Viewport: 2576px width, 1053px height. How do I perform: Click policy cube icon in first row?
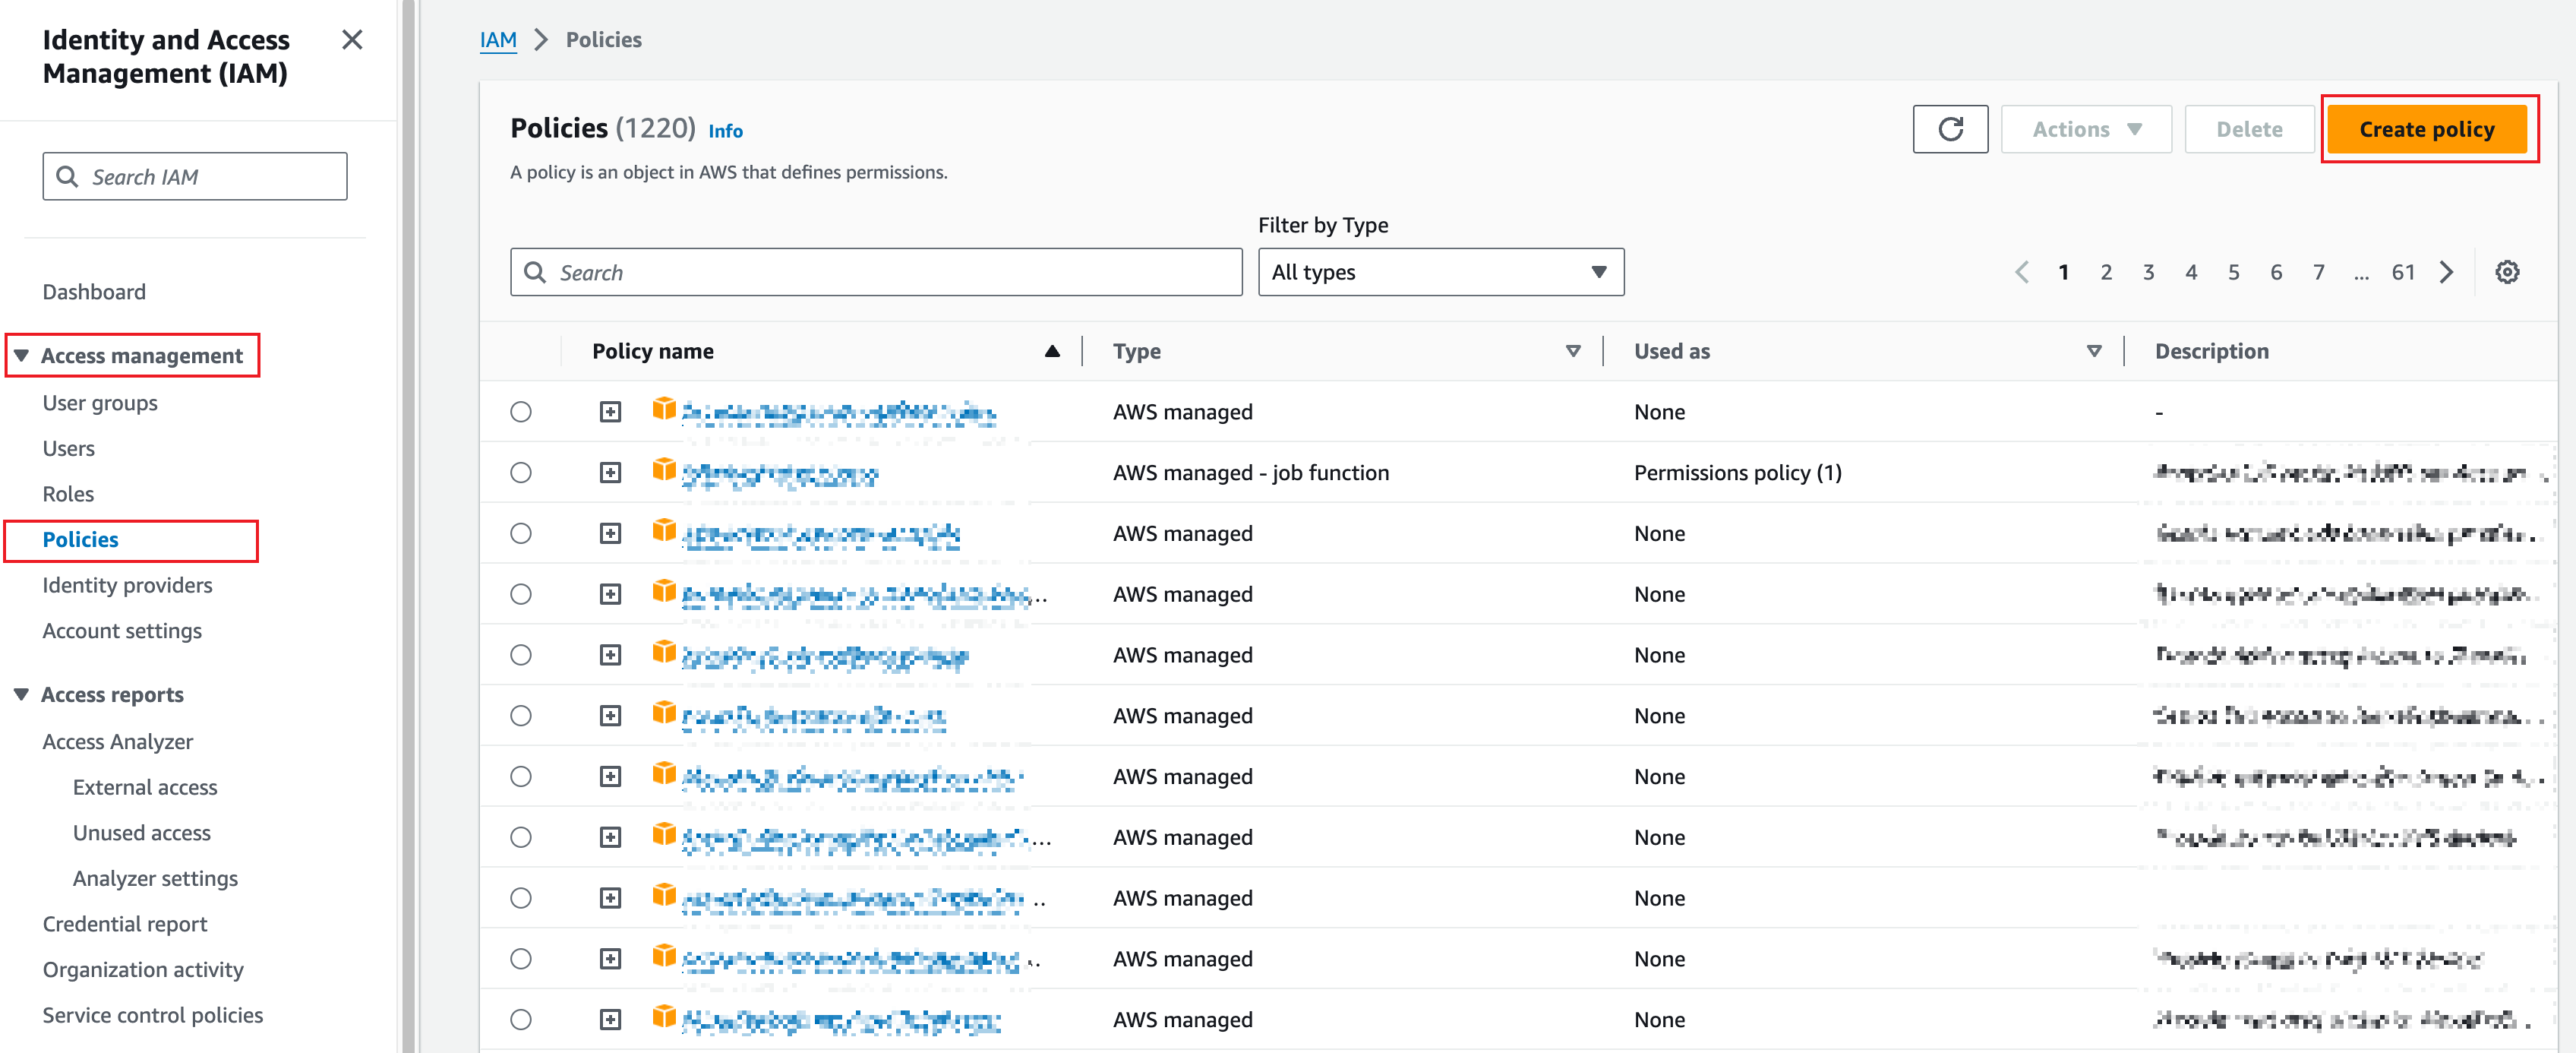tap(664, 408)
